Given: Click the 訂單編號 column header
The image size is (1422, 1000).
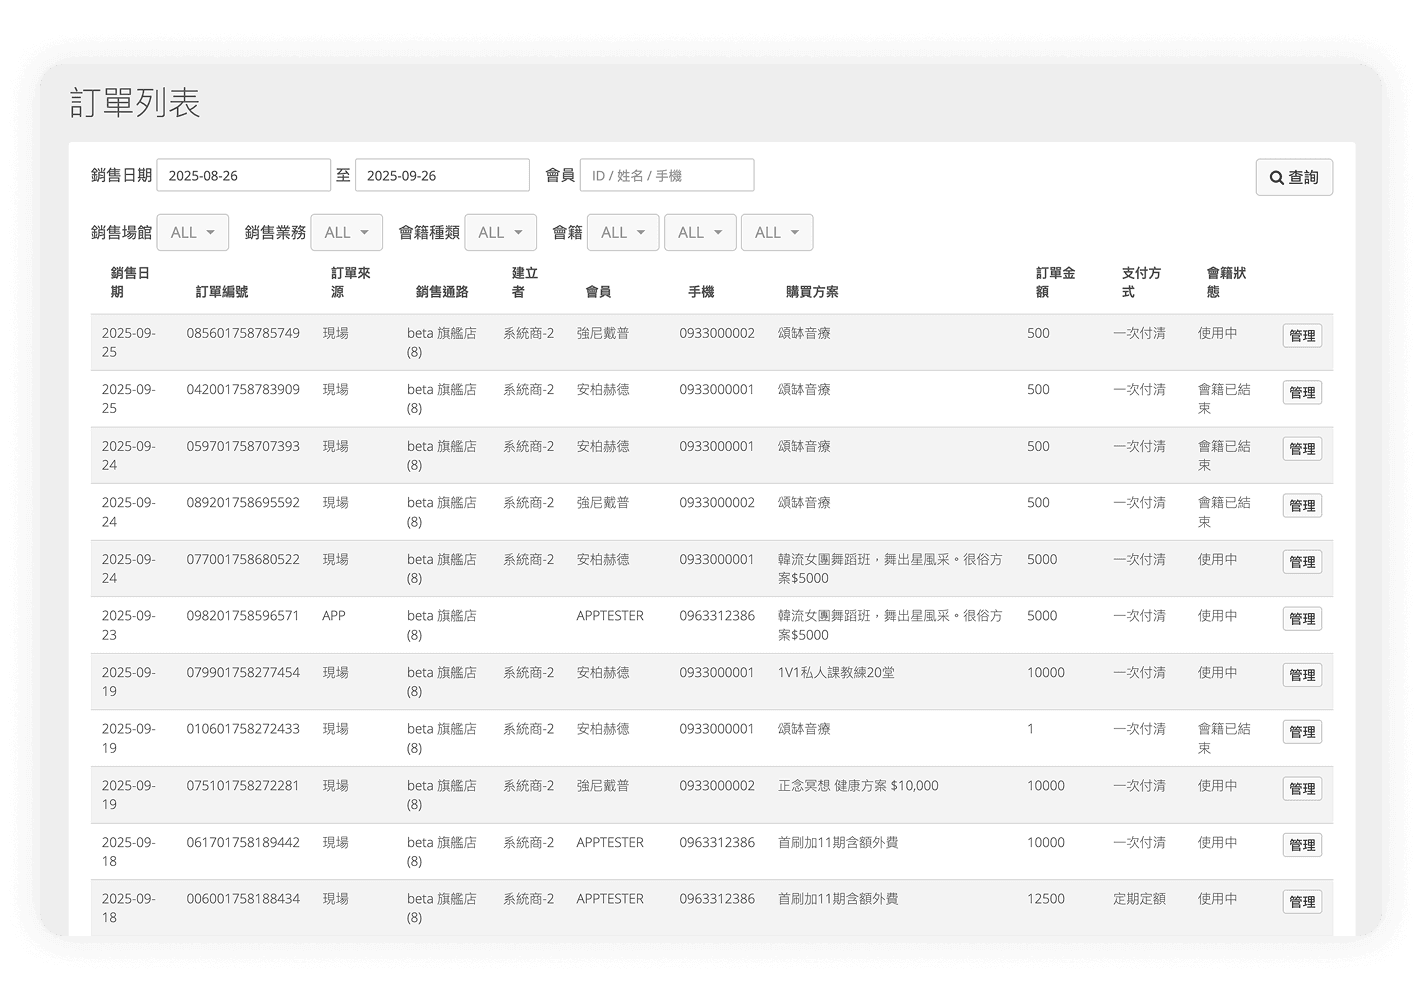Looking at the screenshot, I should [x=222, y=292].
